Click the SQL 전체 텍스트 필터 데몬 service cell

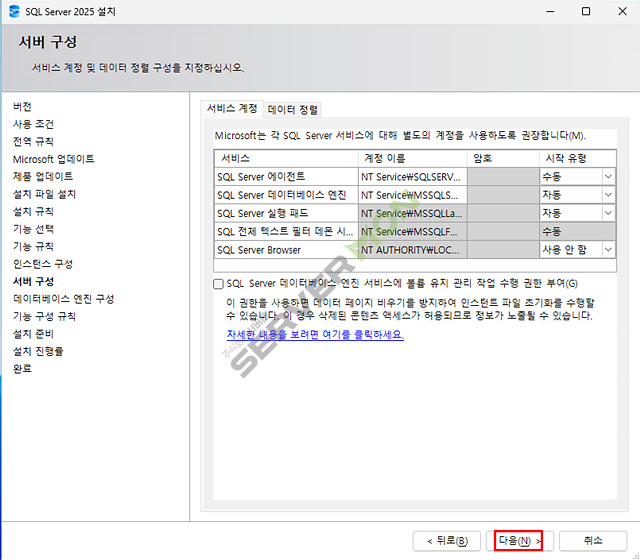click(x=286, y=232)
